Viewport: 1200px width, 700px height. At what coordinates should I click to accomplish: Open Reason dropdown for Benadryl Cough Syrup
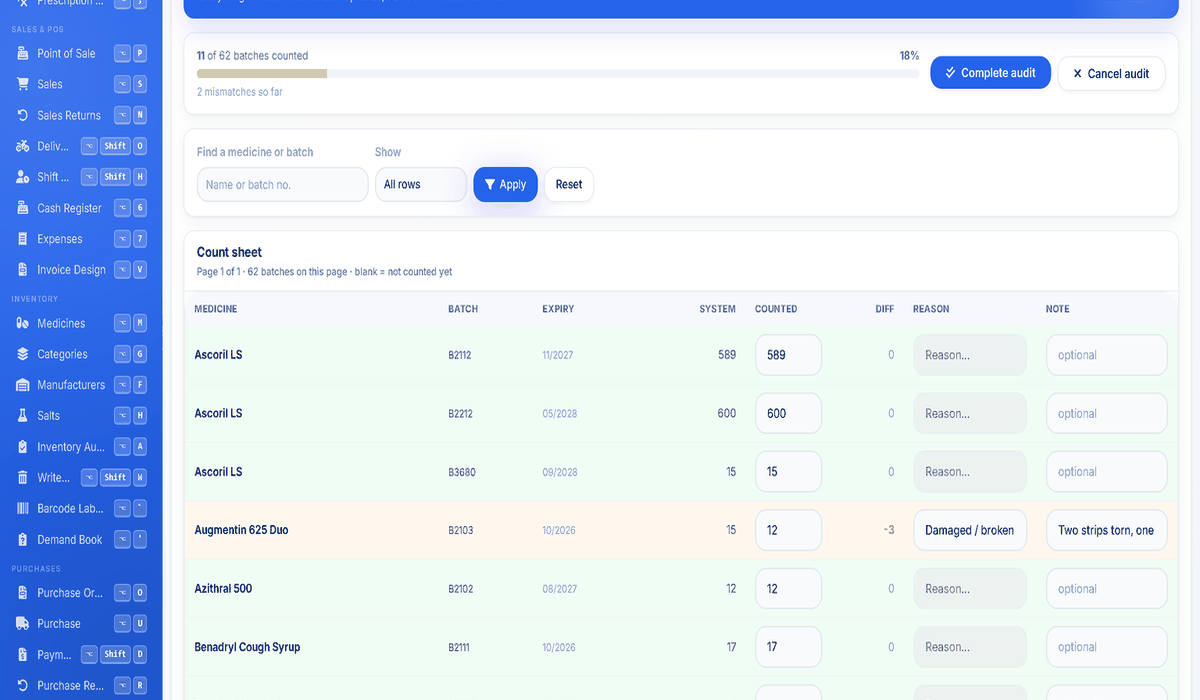(970, 647)
